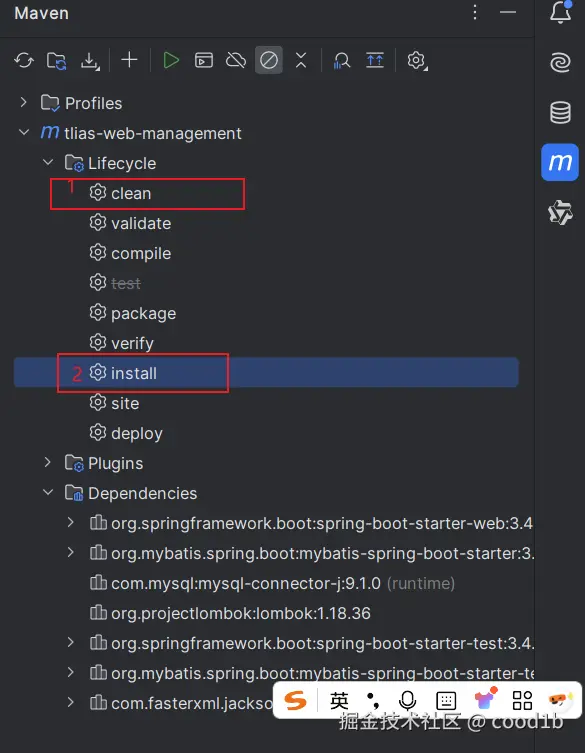Expand the Plugins folder
The height and width of the screenshot is (753, 585).
click(47, 462)
